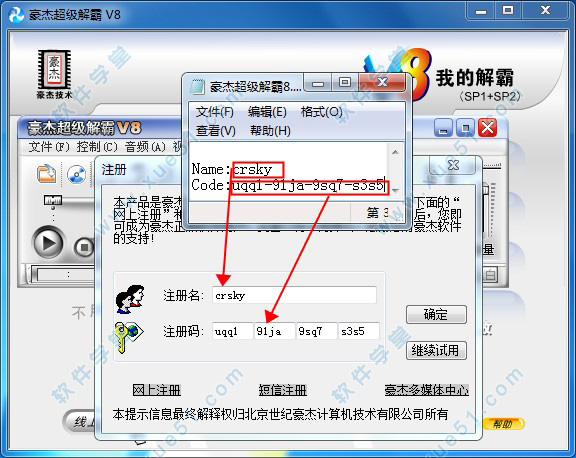Open the 短信注册 link

click(282, 390)
